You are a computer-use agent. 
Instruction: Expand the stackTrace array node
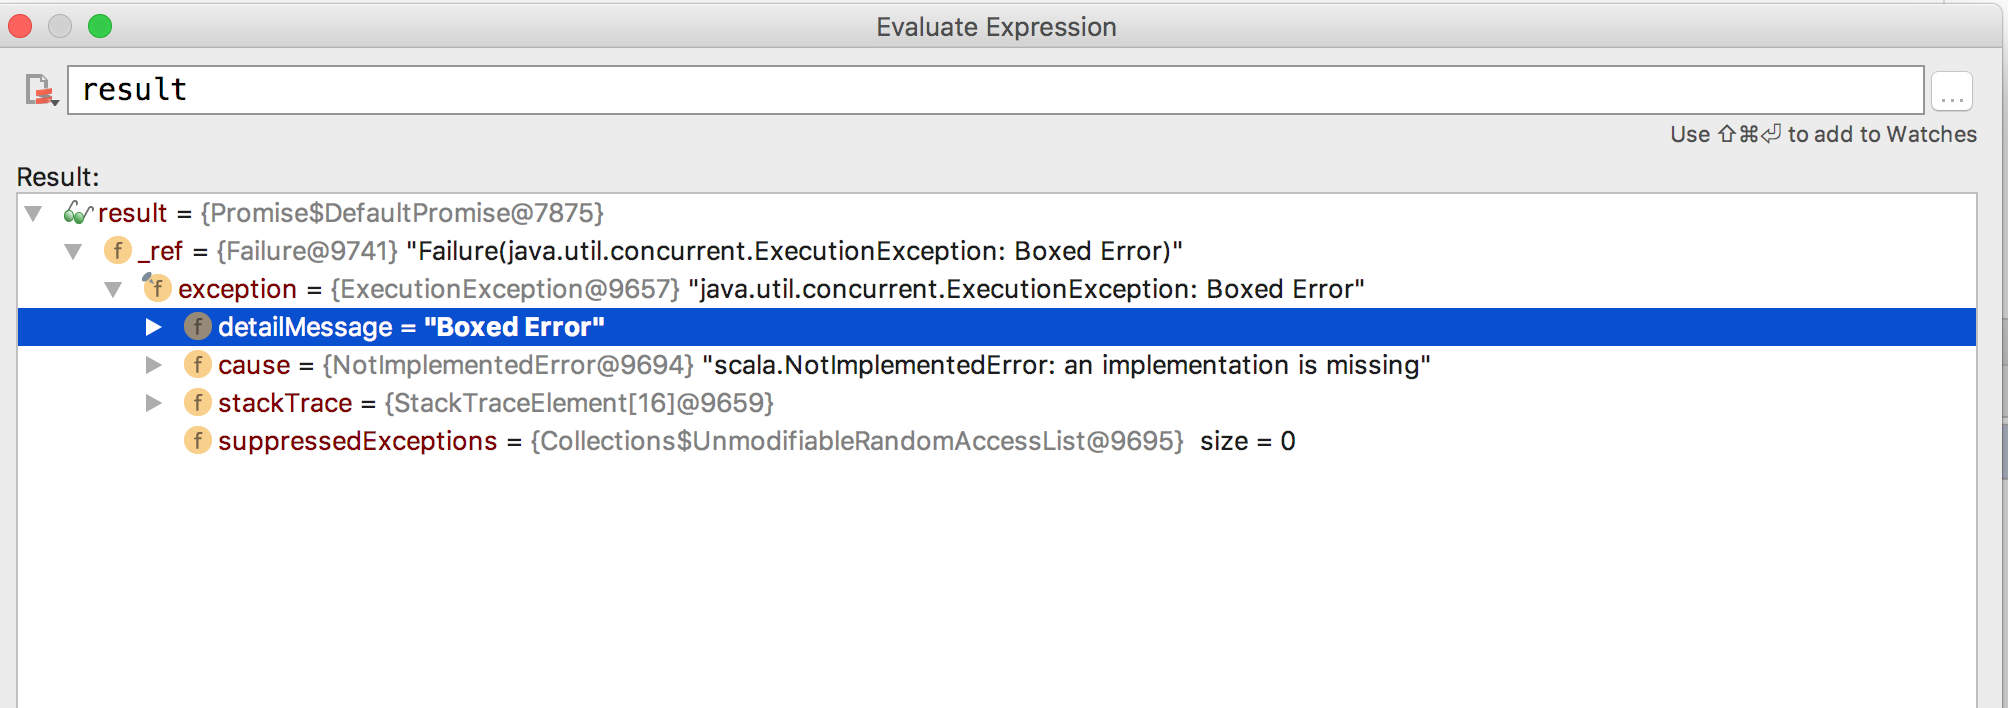153,402
